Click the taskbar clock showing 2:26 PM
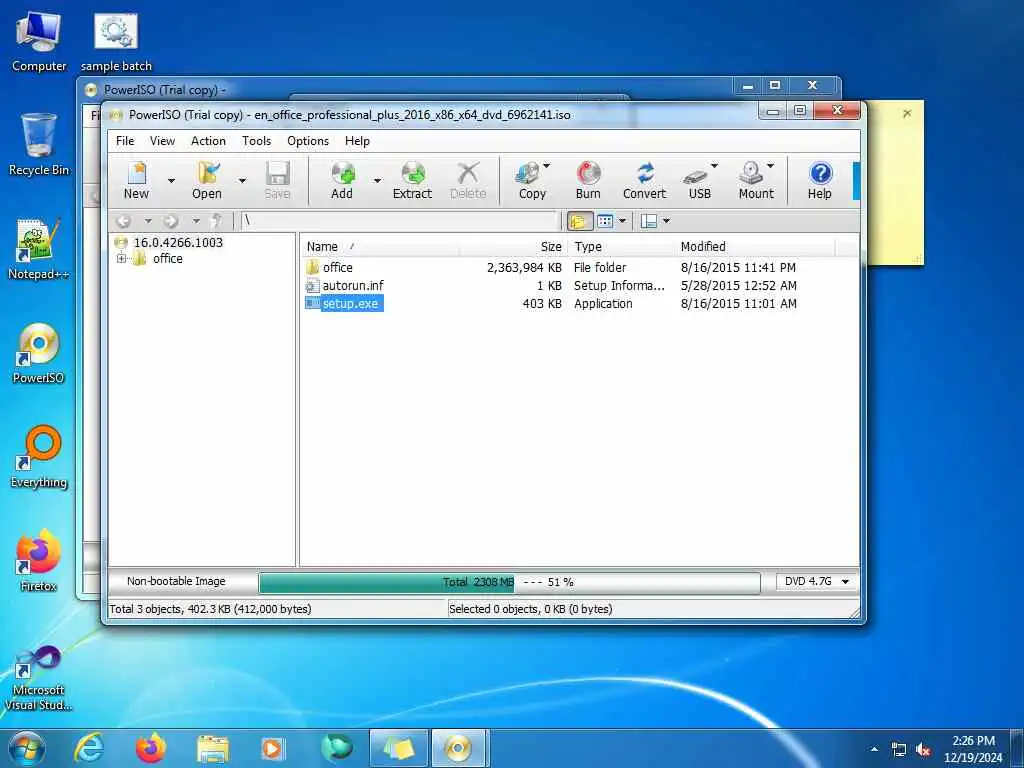This screenshot has height=768, width=1024. [x=973, y=749]
